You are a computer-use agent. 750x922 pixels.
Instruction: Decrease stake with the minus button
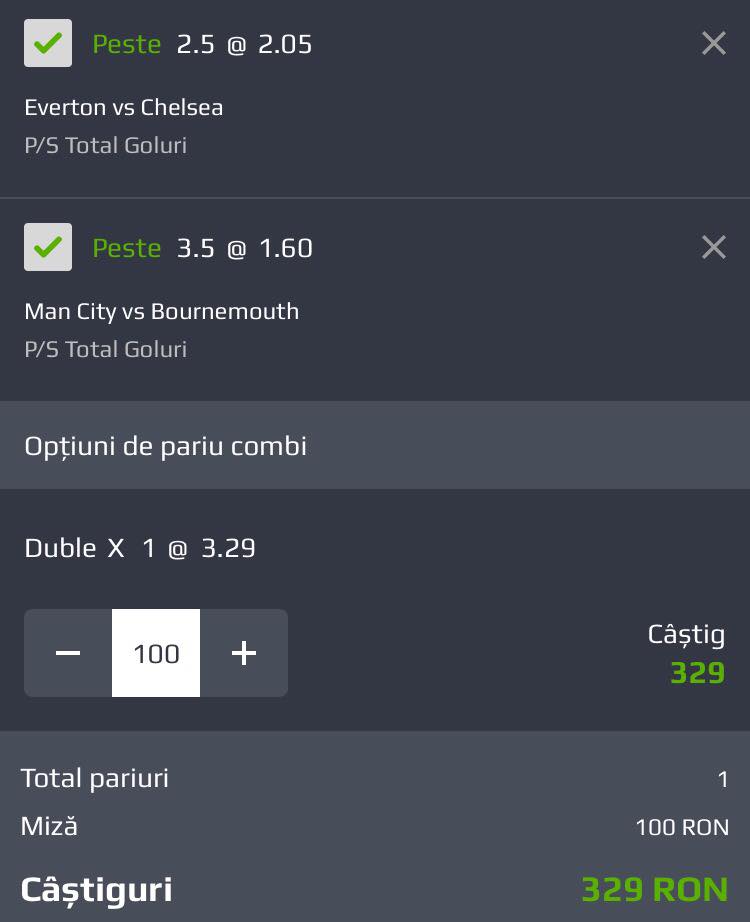pos(68,653)
